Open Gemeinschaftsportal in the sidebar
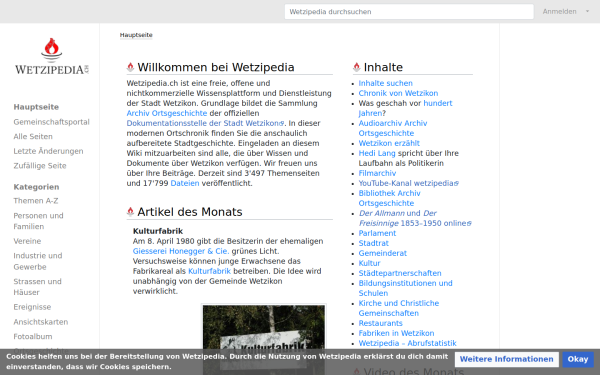600x375 pixels. pos(51,122)
